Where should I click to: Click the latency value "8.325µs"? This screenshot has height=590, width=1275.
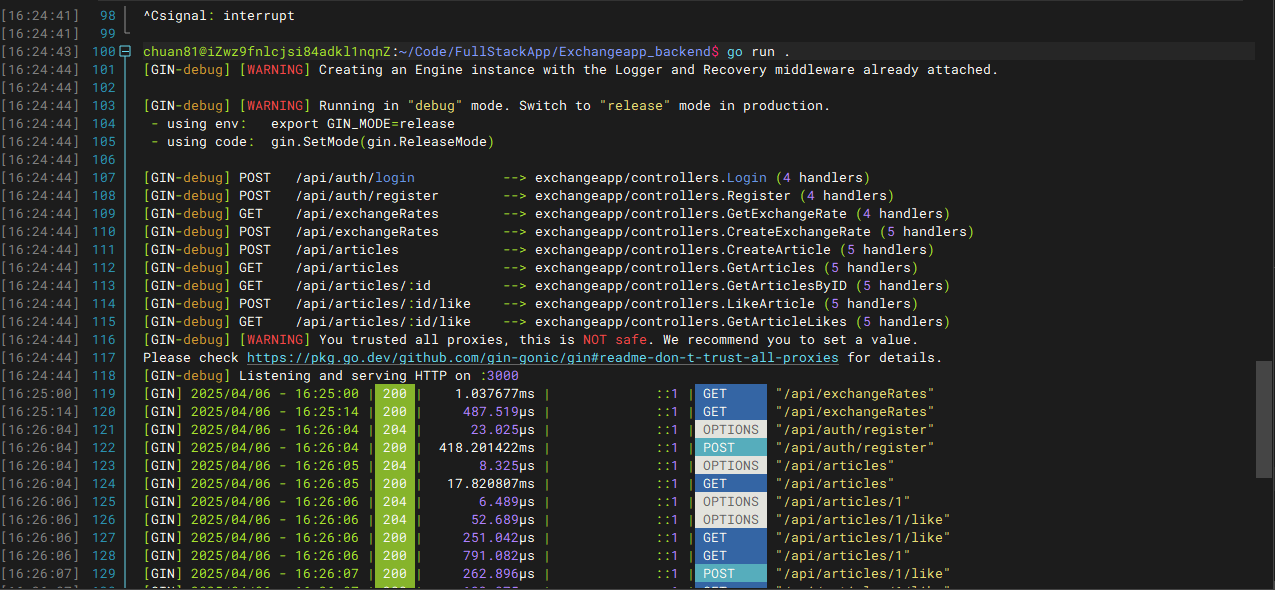(x=507, y=466)
